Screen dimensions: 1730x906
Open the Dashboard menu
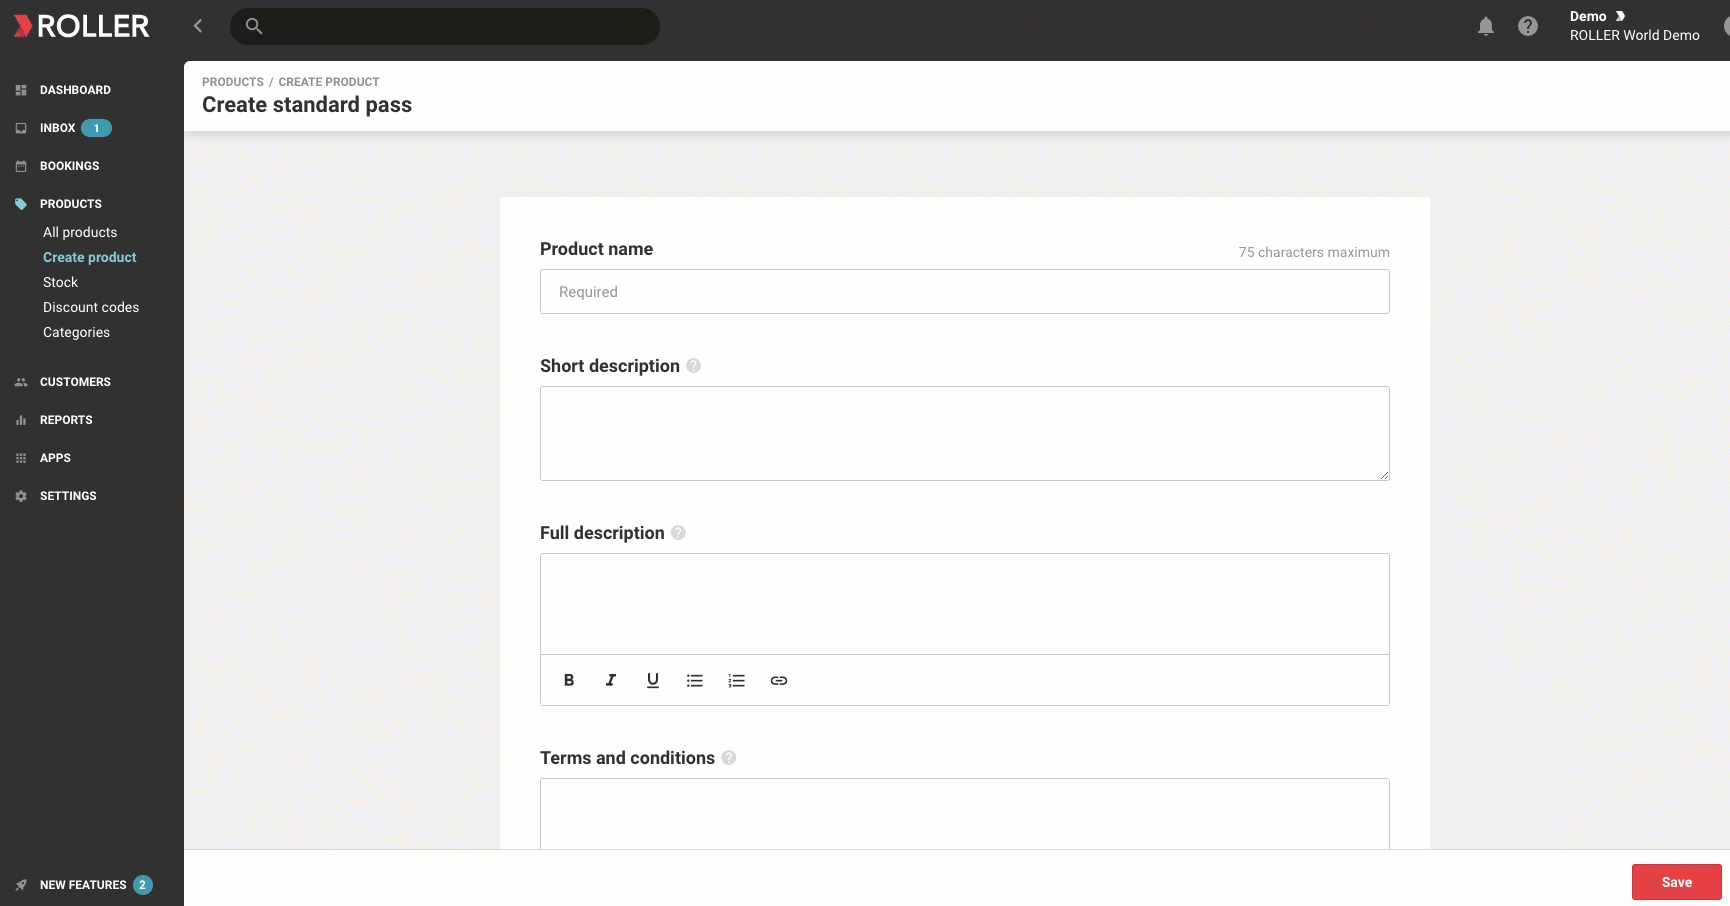[x=75, y=90]
